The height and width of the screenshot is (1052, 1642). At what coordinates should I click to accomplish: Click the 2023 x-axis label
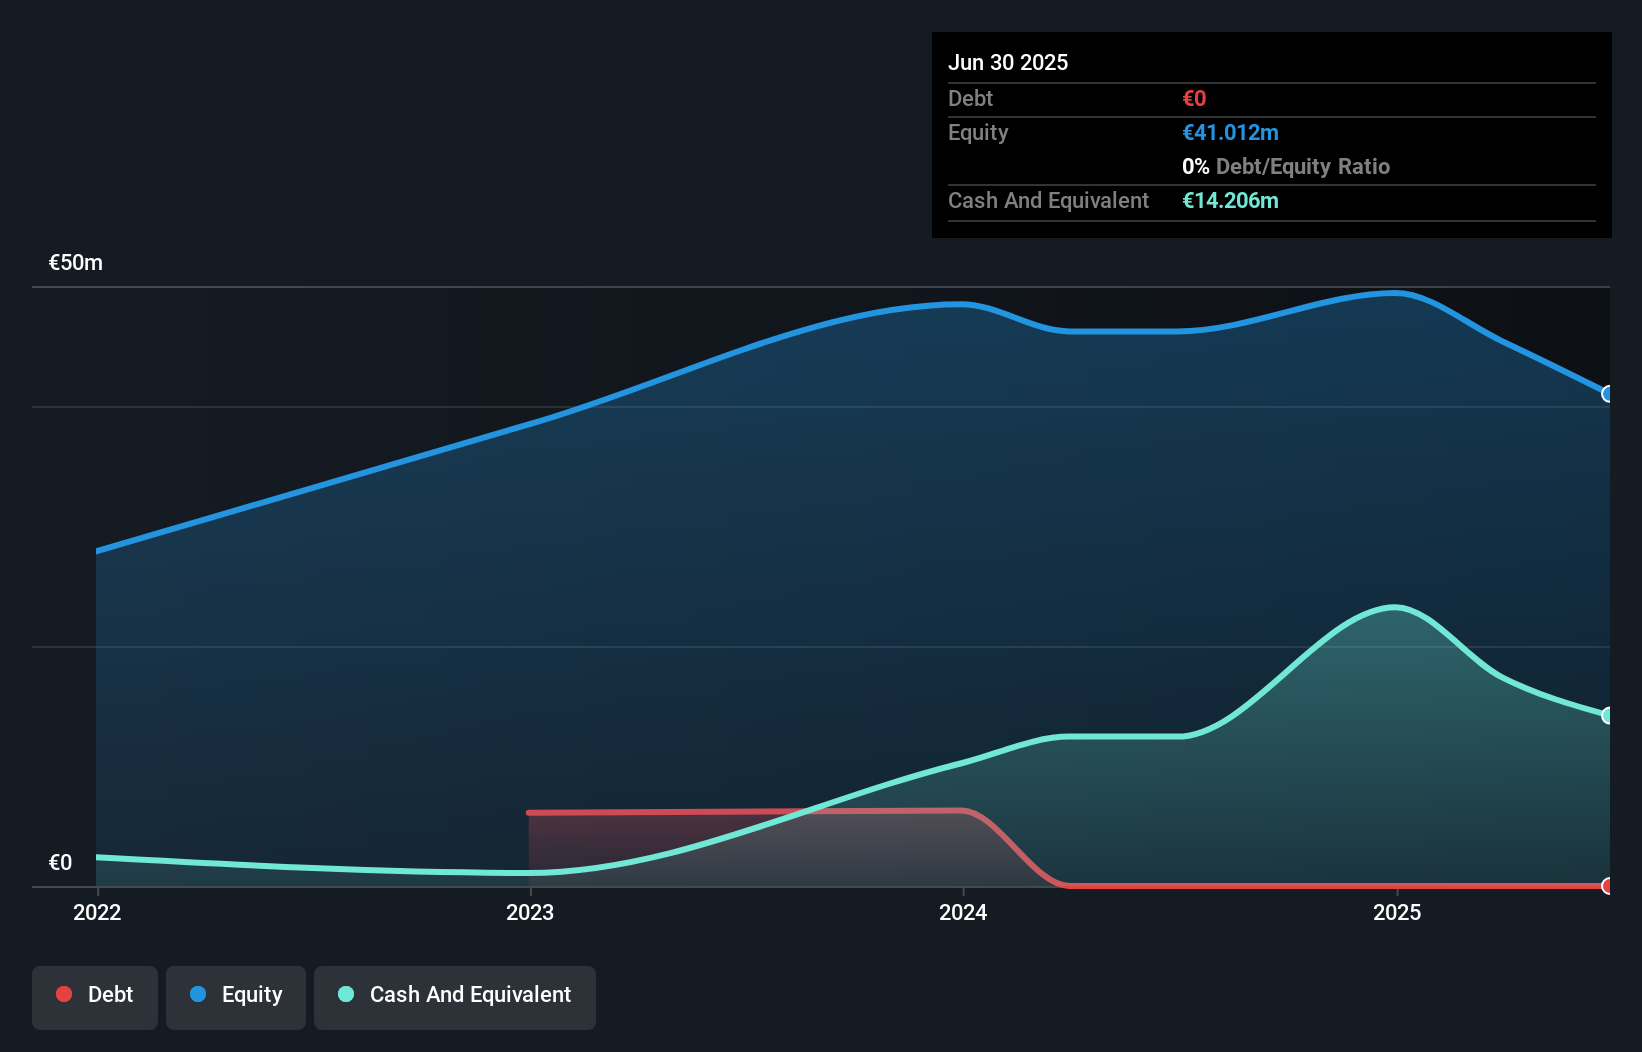click(x=530, y=912)
